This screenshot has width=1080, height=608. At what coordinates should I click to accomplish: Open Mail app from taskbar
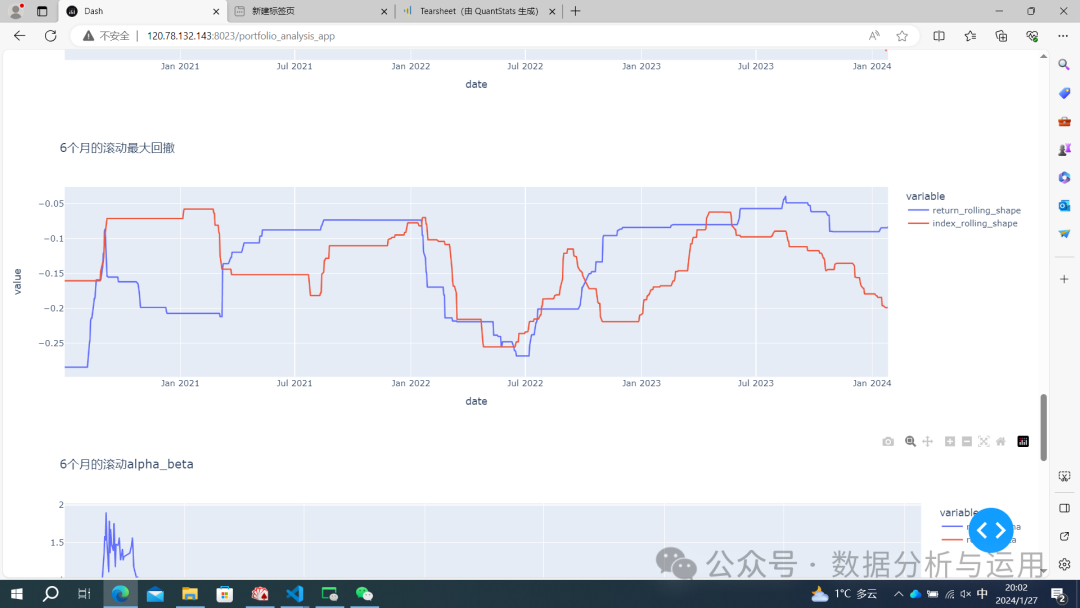pyautogui.click(x=155, y=594)
